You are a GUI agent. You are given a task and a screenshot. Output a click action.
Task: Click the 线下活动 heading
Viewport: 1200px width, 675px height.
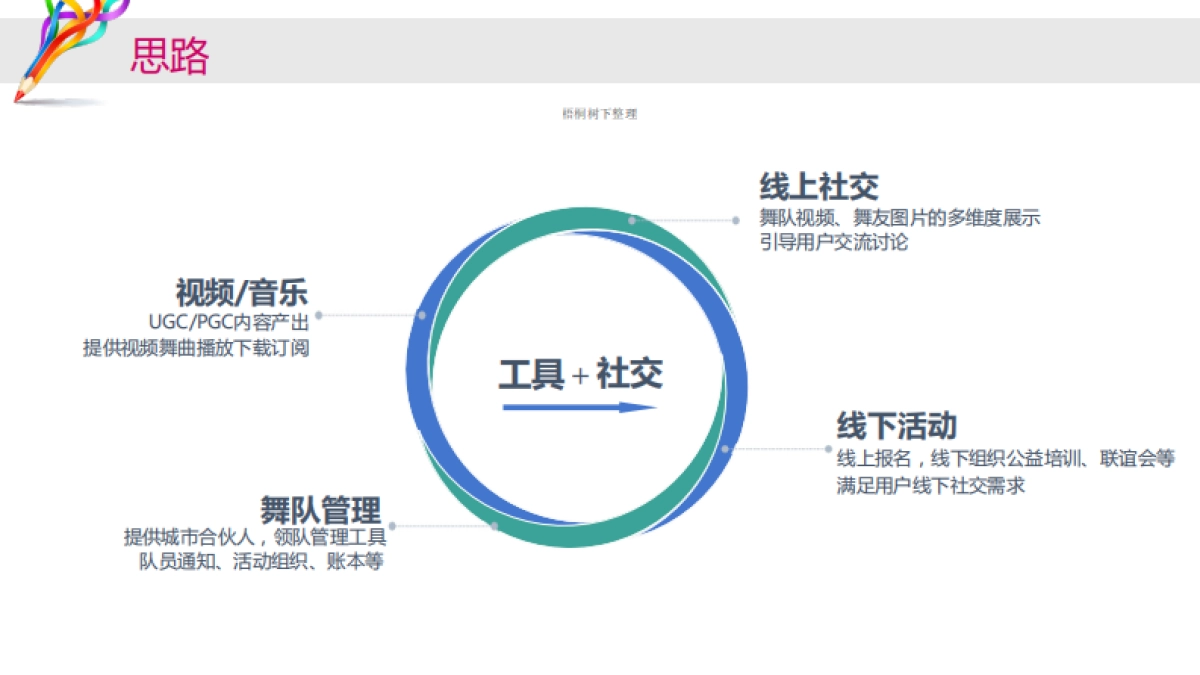[x=899, y=425]
